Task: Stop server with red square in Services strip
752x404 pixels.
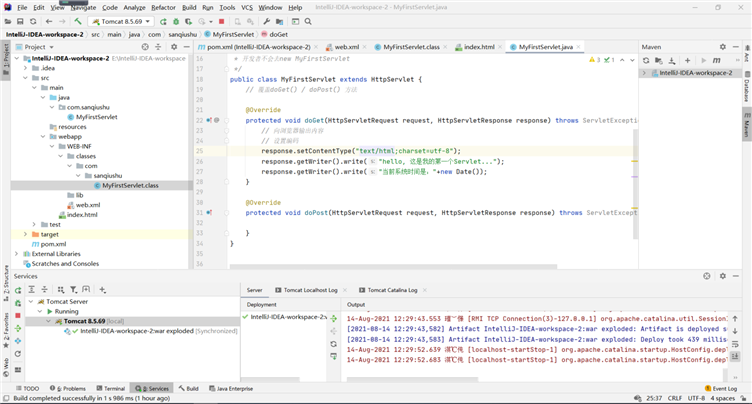Action: point(18,316)
